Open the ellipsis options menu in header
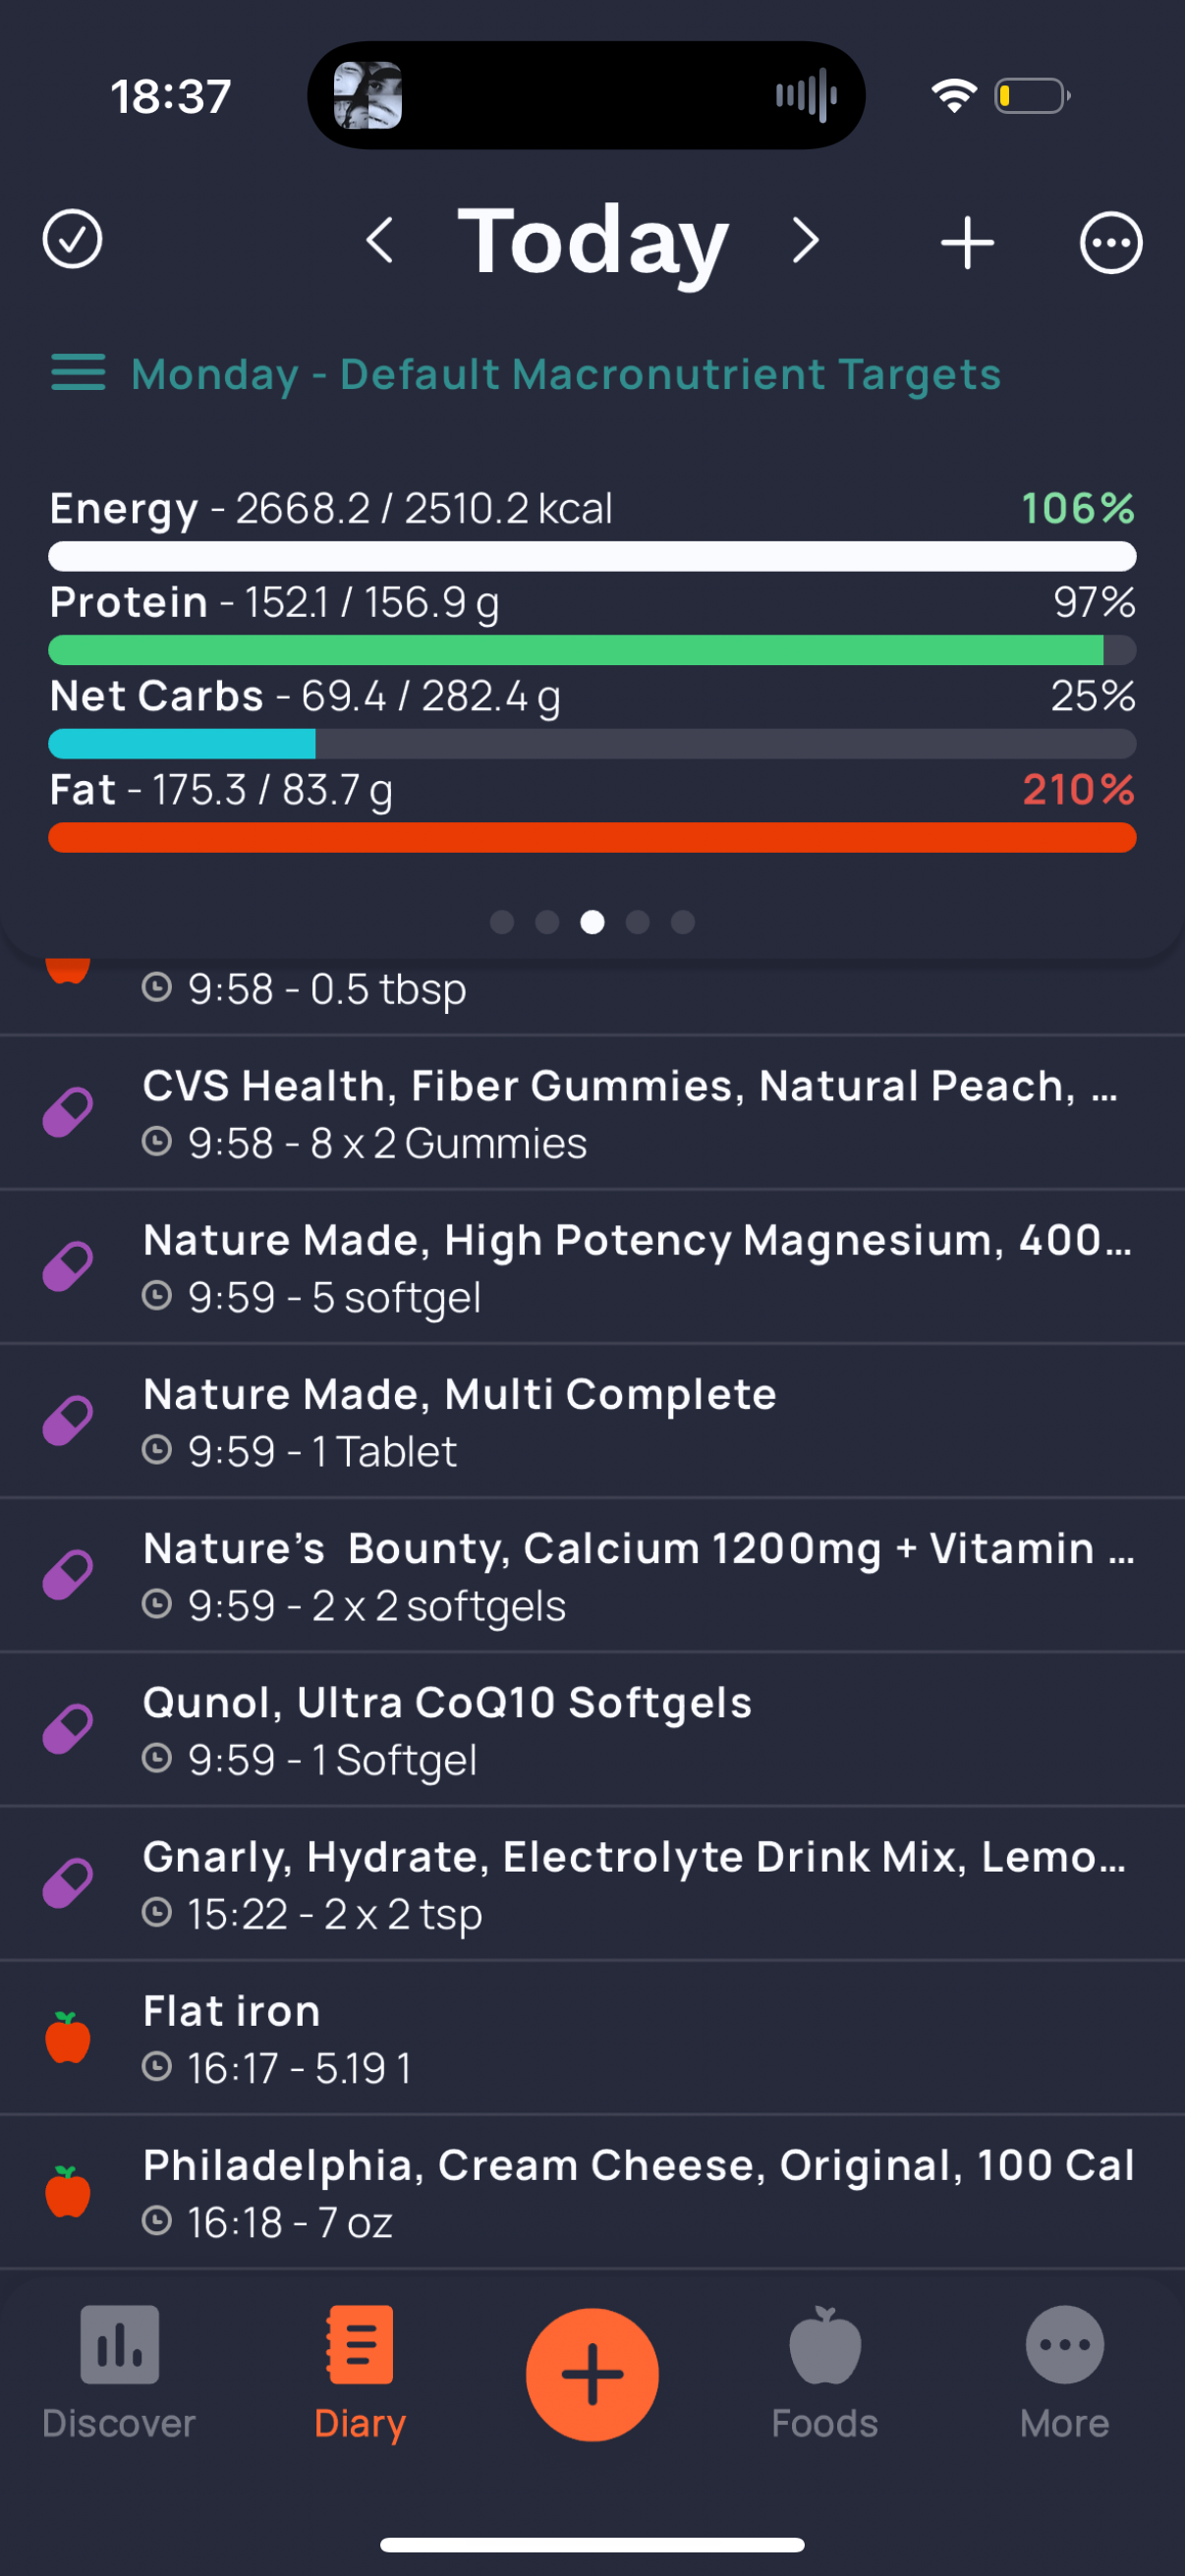Screen dimensions: 1185x2576 click(x=1111, y=242)
